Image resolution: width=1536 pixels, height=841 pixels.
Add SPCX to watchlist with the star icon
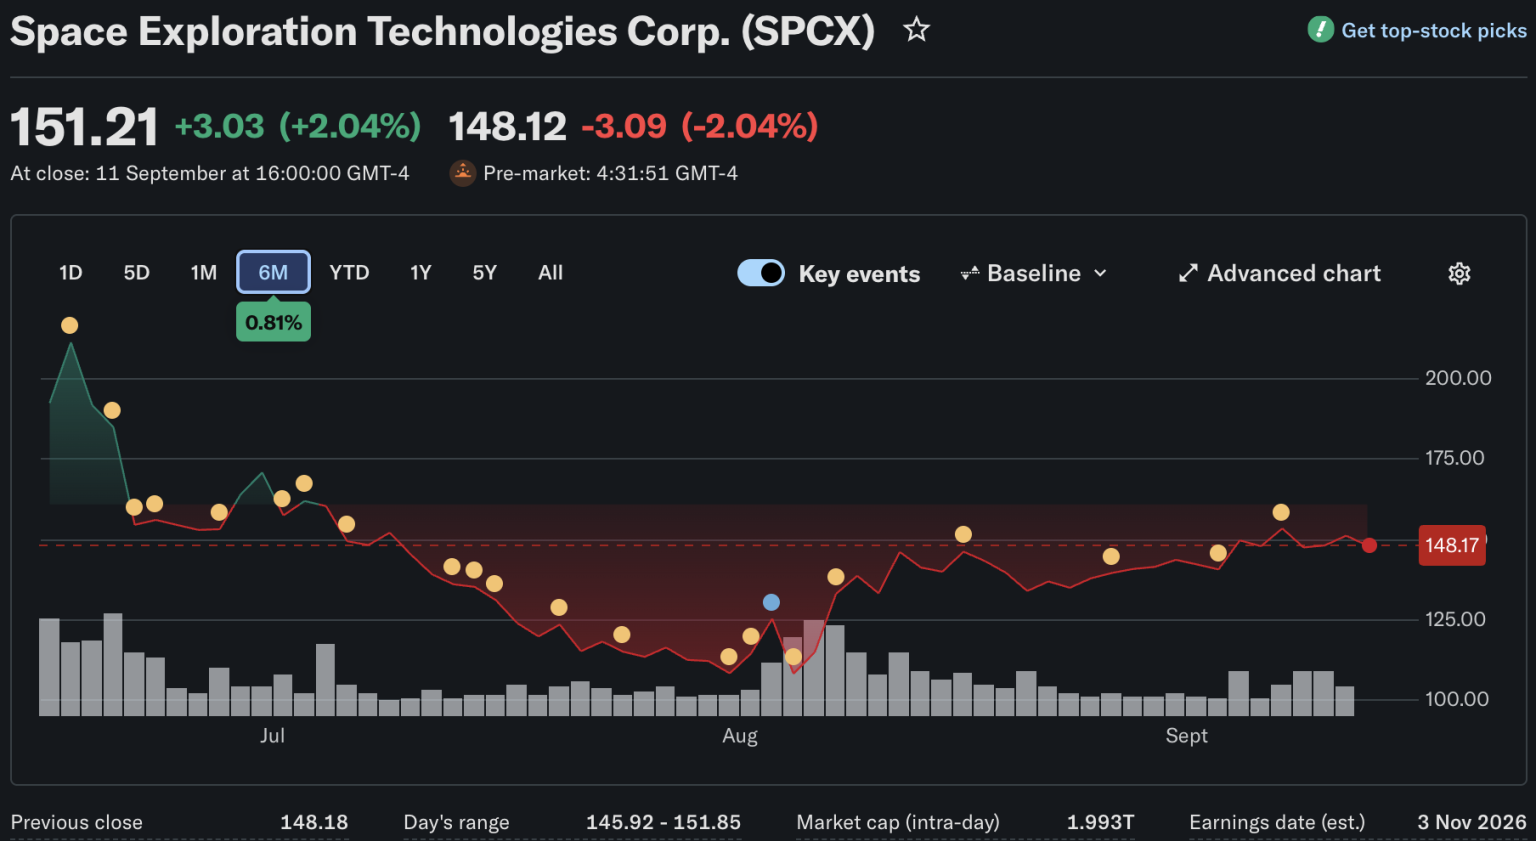[x=916, y=30]
